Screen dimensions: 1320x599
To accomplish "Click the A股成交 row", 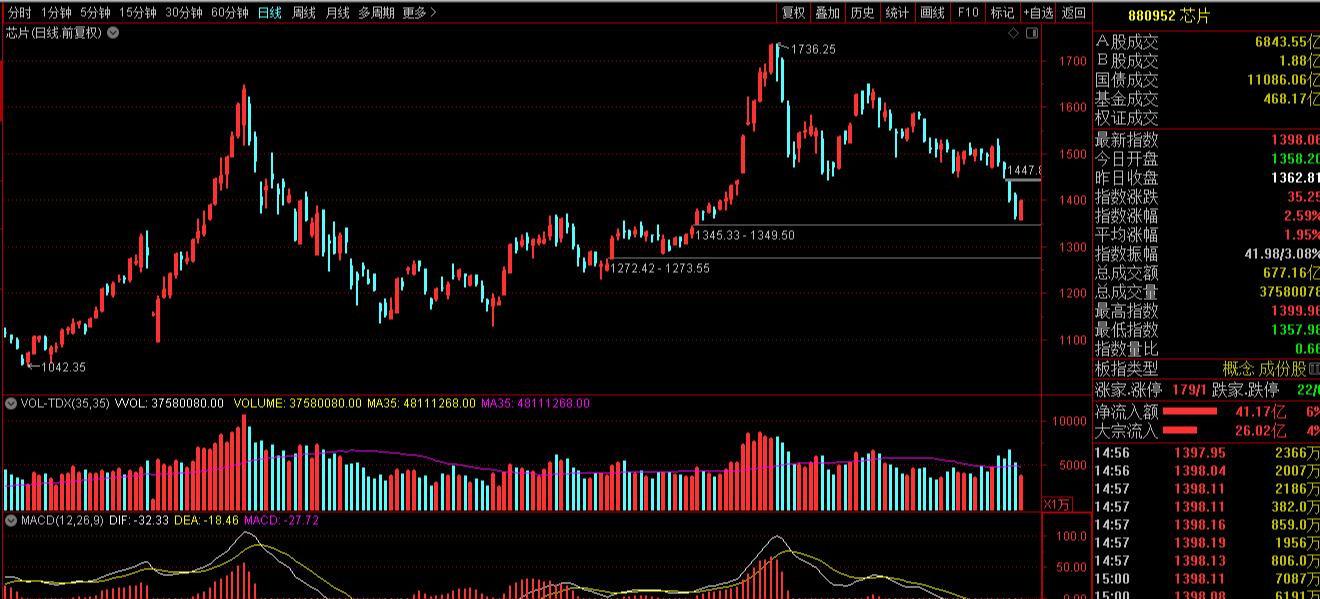I will click(x=1207, y=42).
